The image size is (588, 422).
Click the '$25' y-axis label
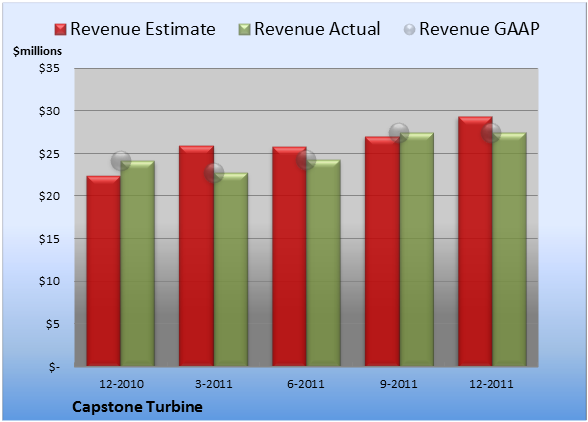click(x=49, y=154)
